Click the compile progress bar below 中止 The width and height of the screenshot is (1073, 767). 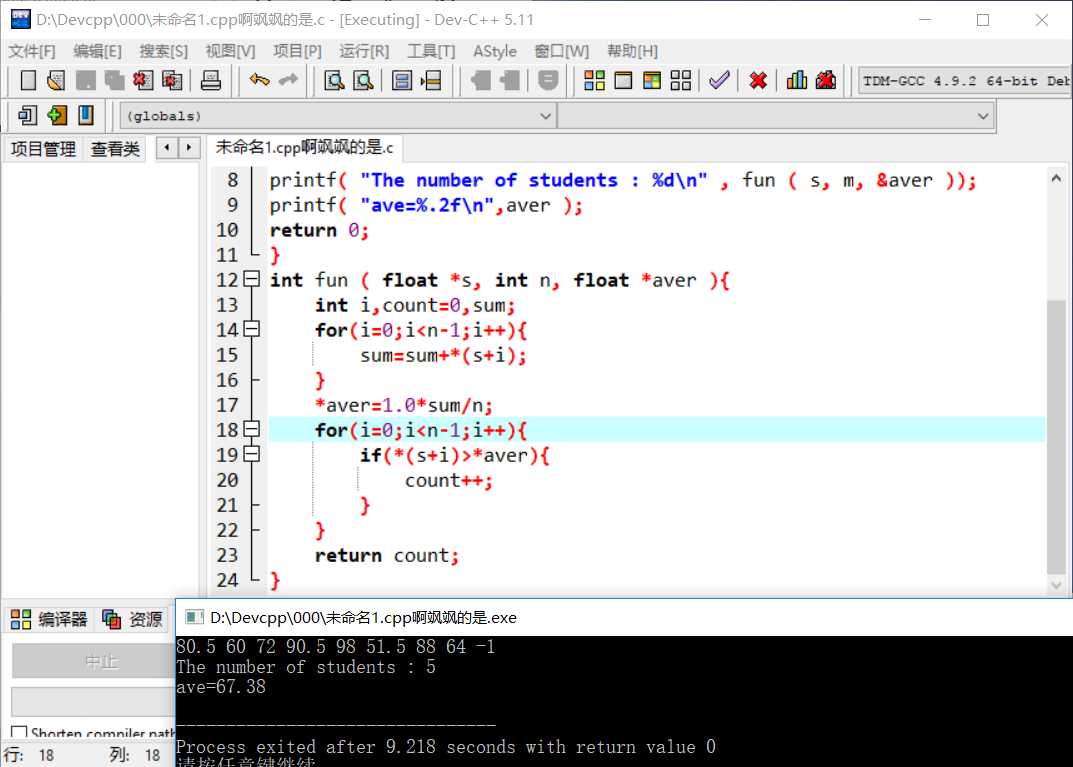tap(93, 702)
